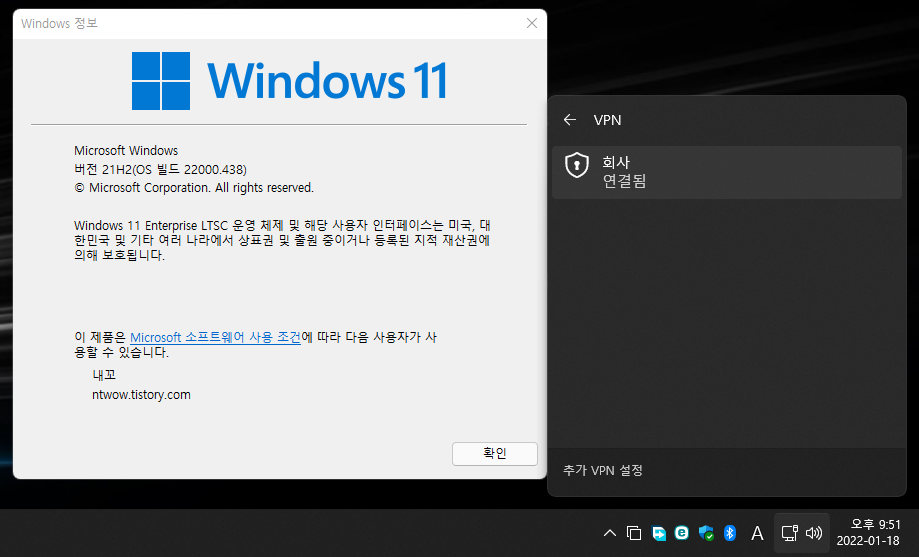The width and height of the screenshot is (919, 557).
Task: Click the Windows 11 logo image
Action: [x=290, y=80]
